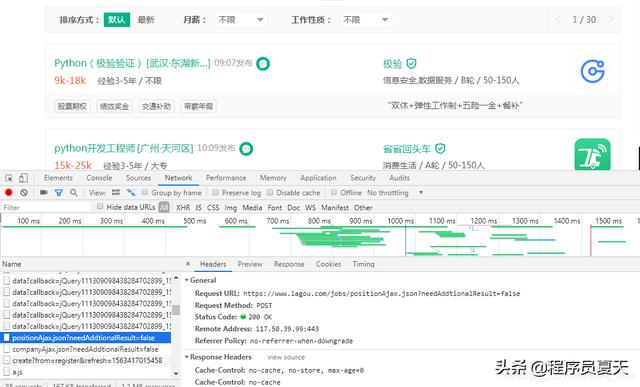Switch to the Preview tab
This screenshot has width=640, height=387.
point(250,264)
